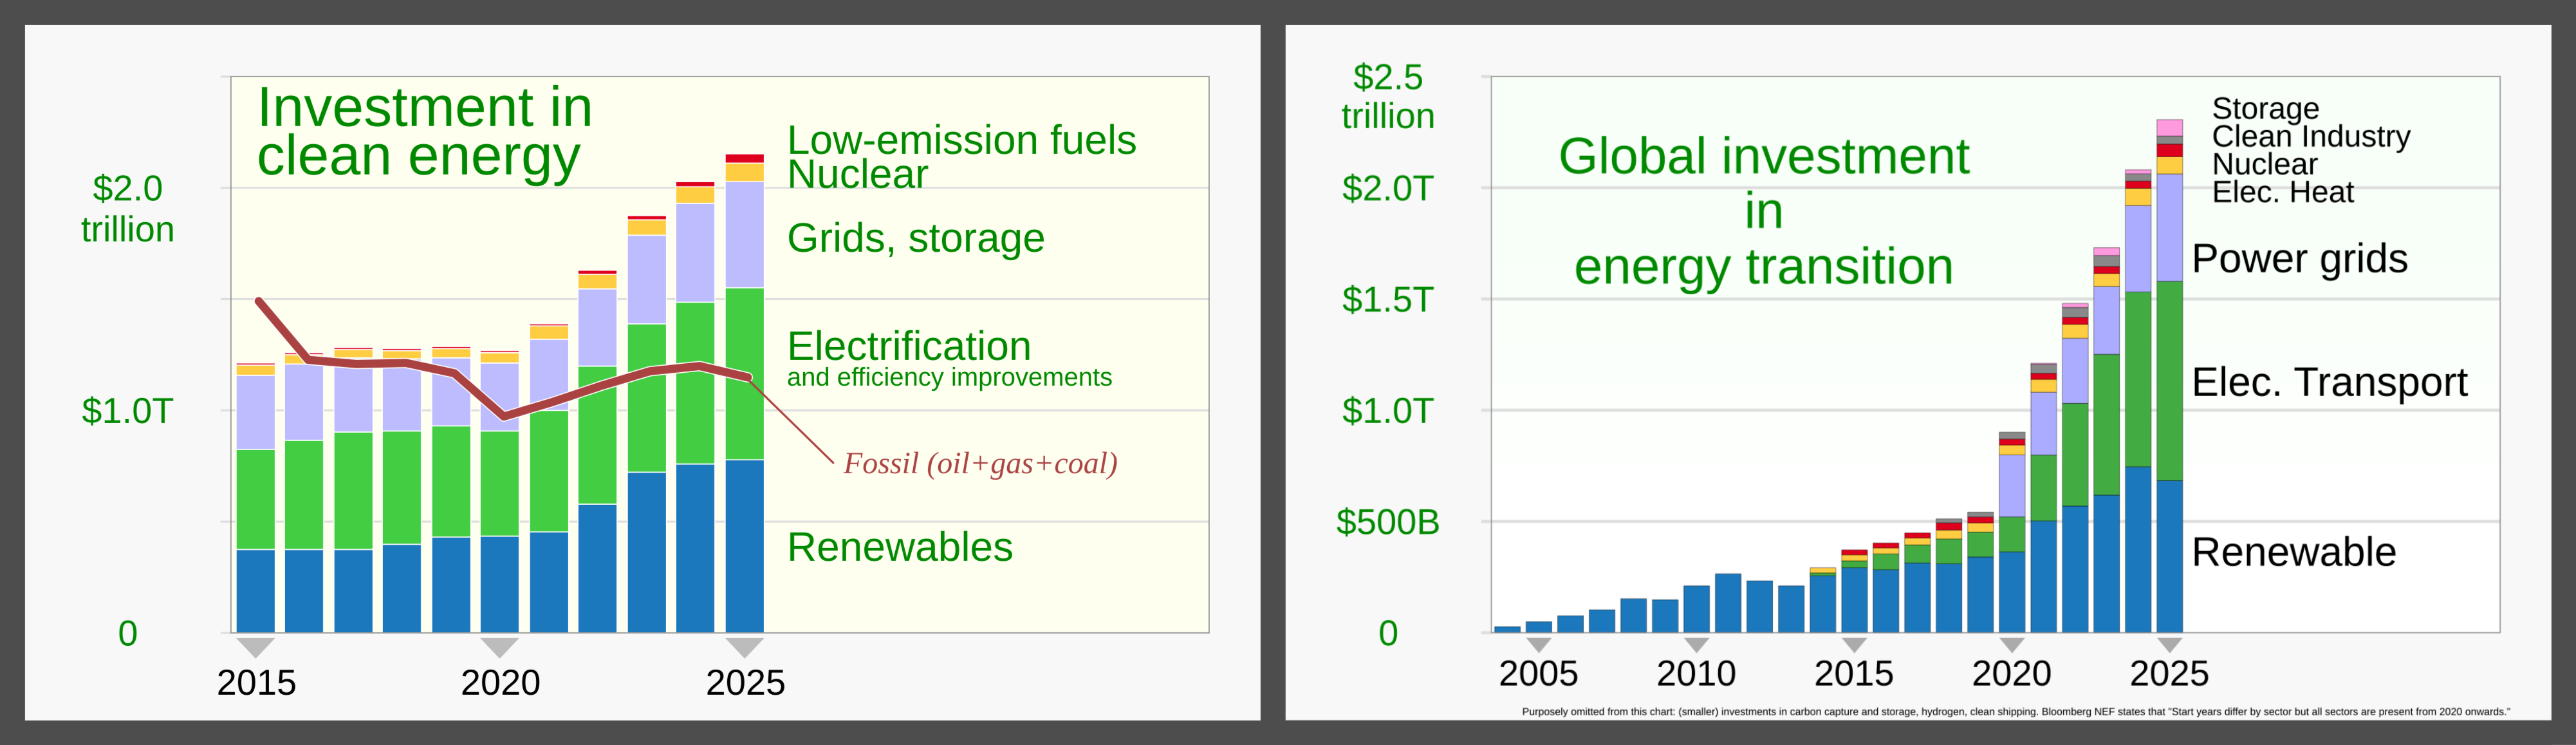This screenshot has height=745, width=2576.
Task: Click the $2.5 trillion axis label
Action: [1387, 96]
